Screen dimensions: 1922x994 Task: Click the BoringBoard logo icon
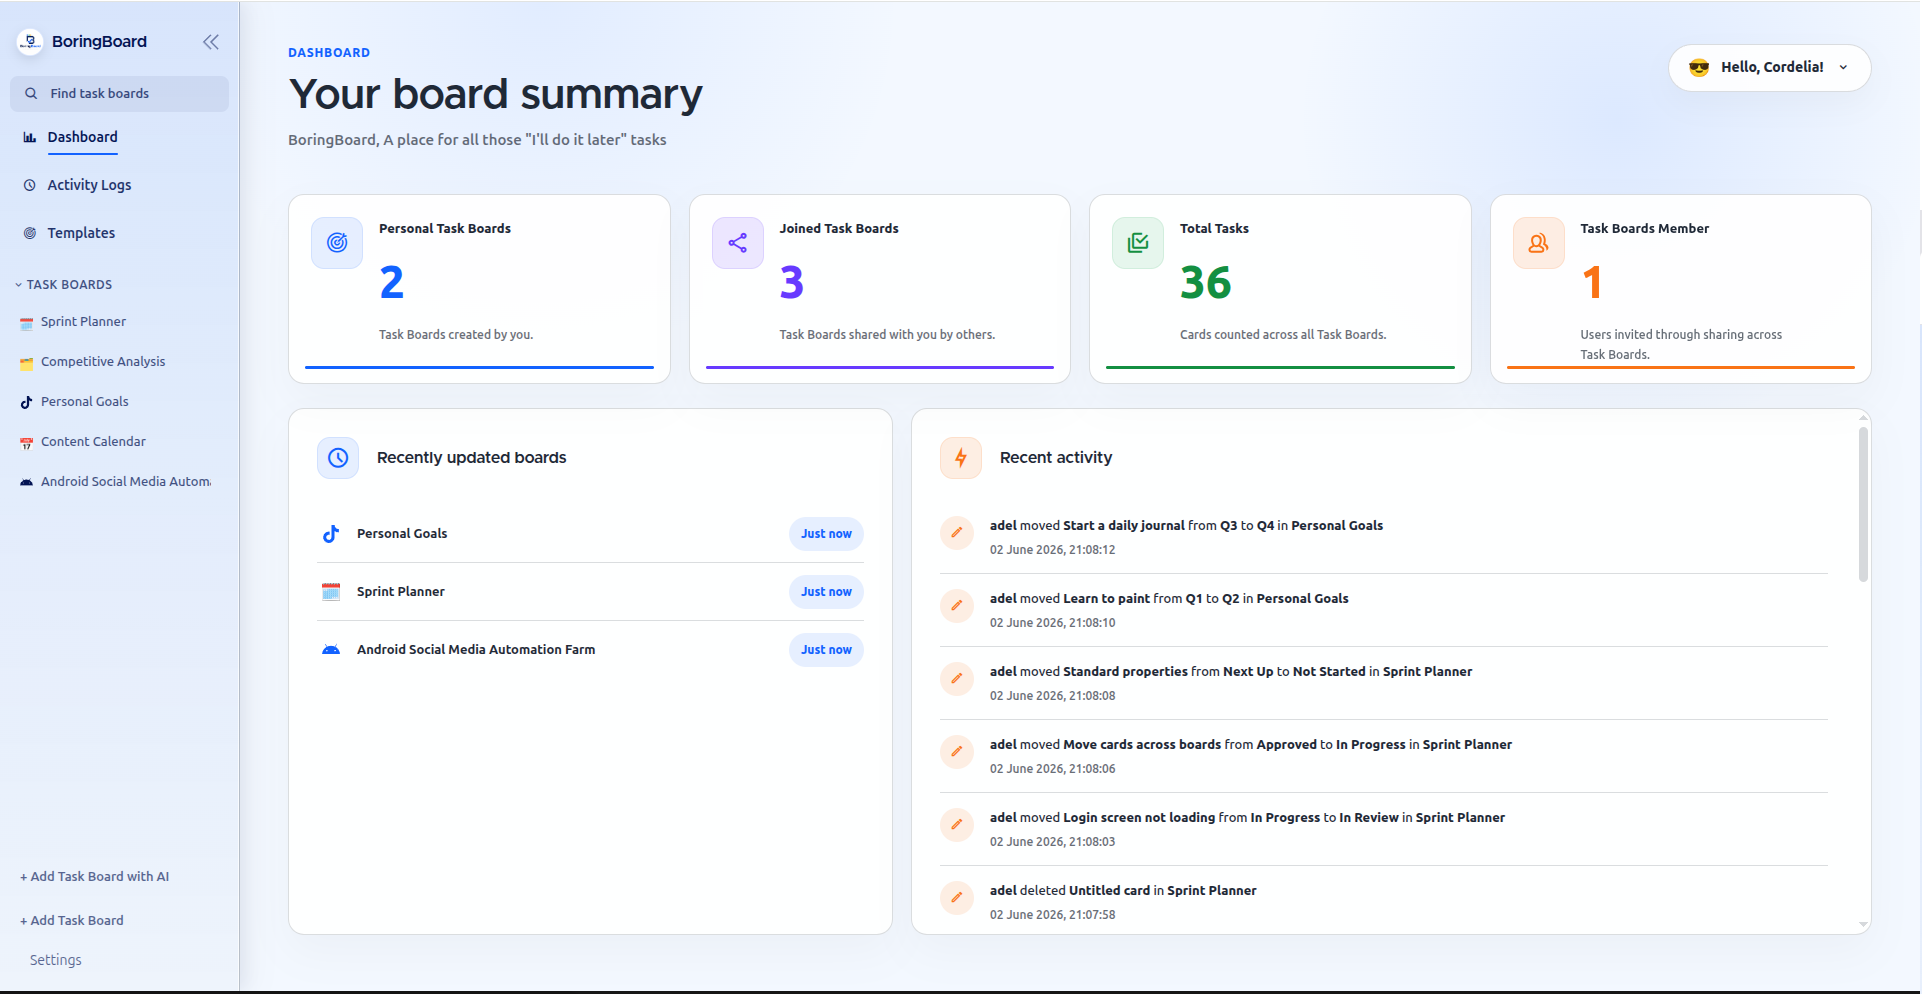(30, 41)
